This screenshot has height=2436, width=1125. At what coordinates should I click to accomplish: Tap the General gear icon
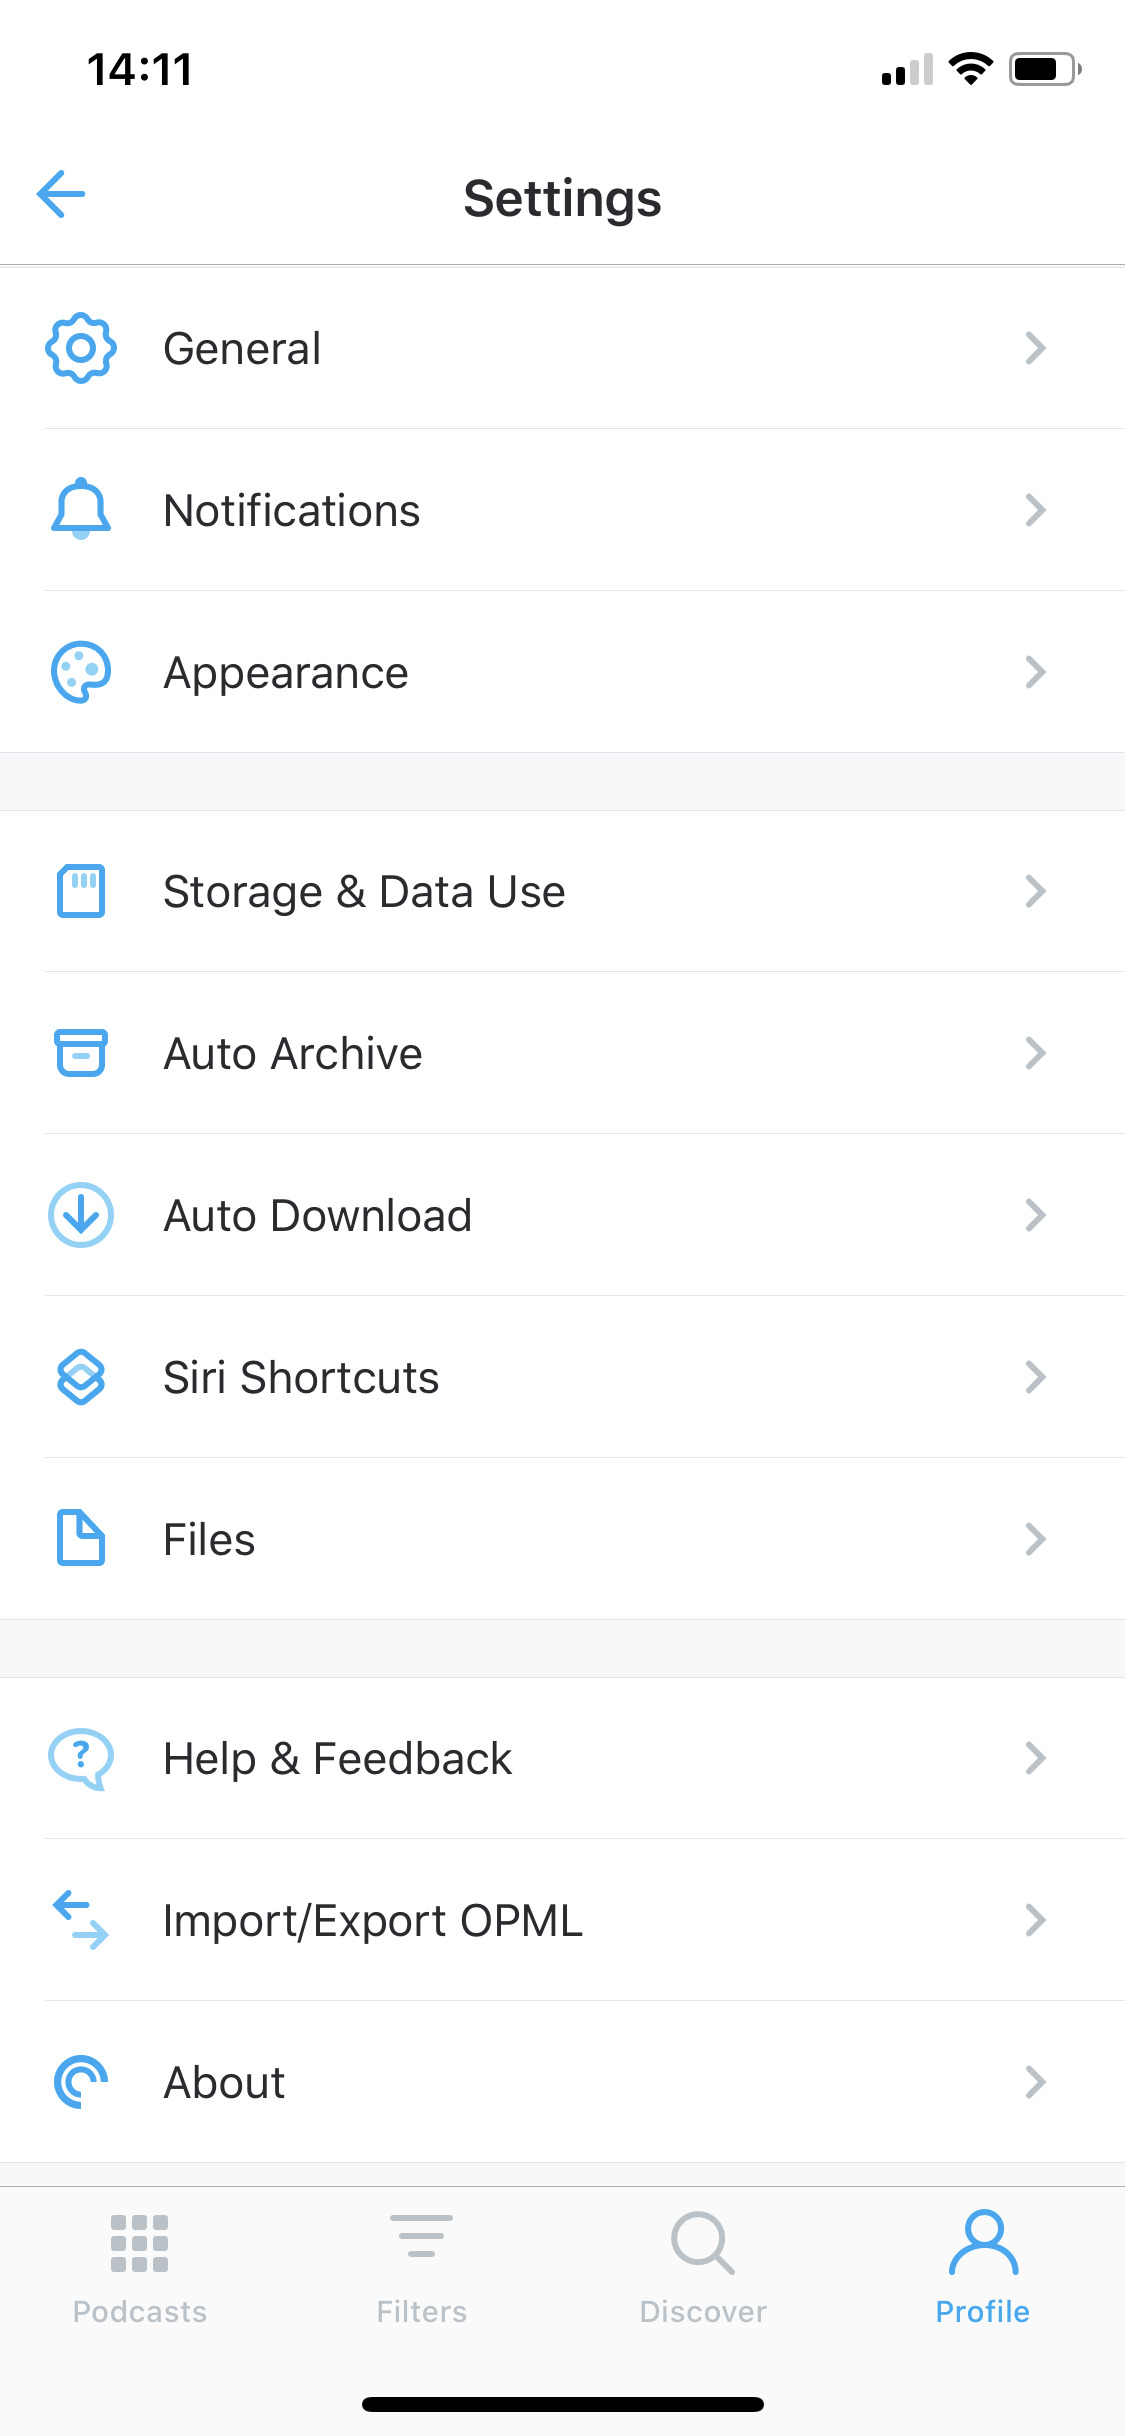pos(81,348)
